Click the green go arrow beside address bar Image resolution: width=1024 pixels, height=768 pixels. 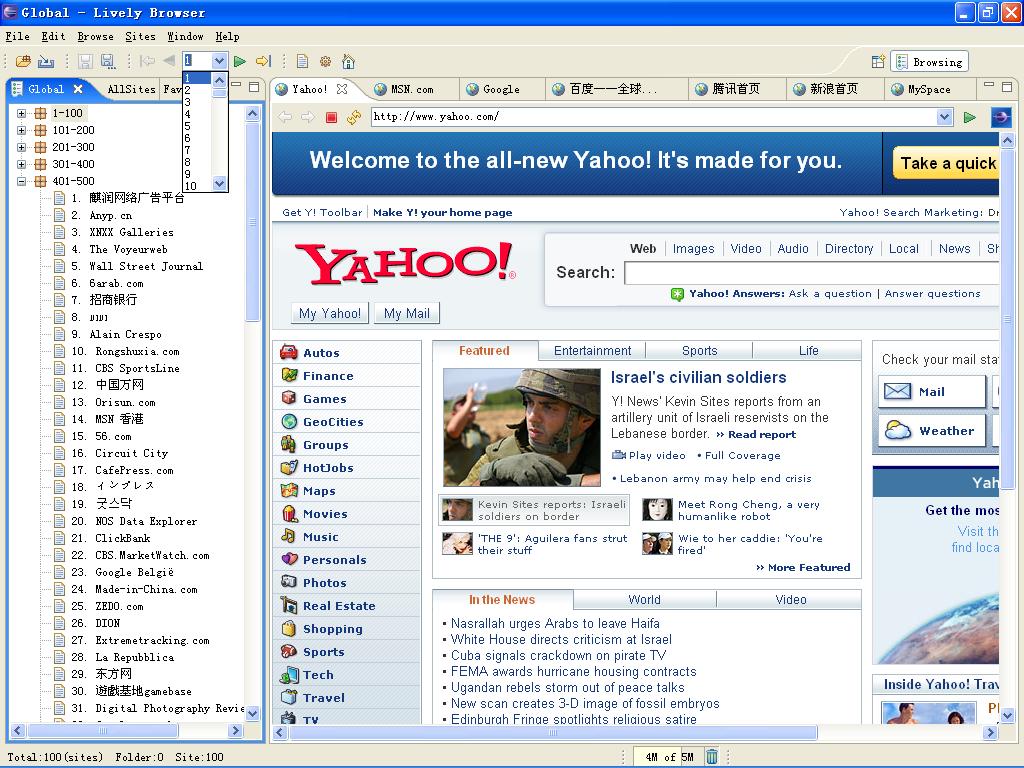click(970, 118)
